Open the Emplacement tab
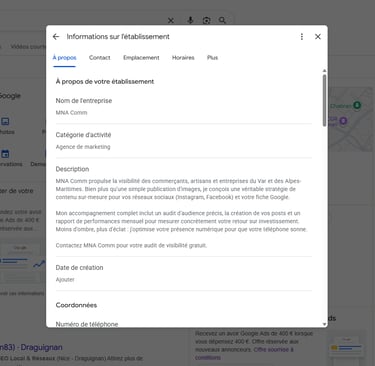Screen dimensions: 375x366 pos(141,58)
